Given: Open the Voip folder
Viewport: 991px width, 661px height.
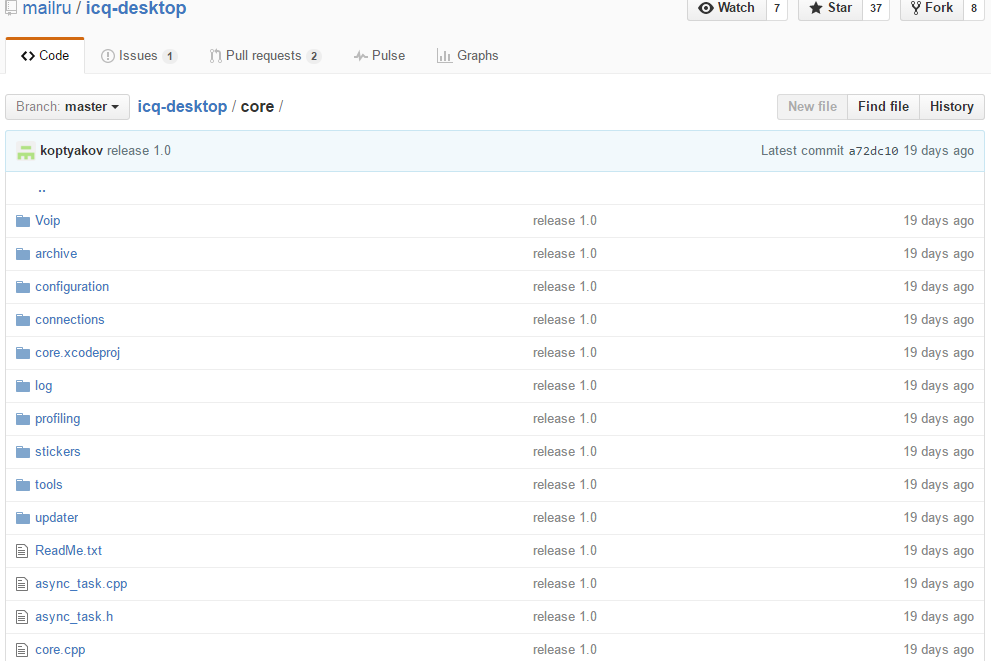Looking at the screenshot, I should tap(48, 221).
